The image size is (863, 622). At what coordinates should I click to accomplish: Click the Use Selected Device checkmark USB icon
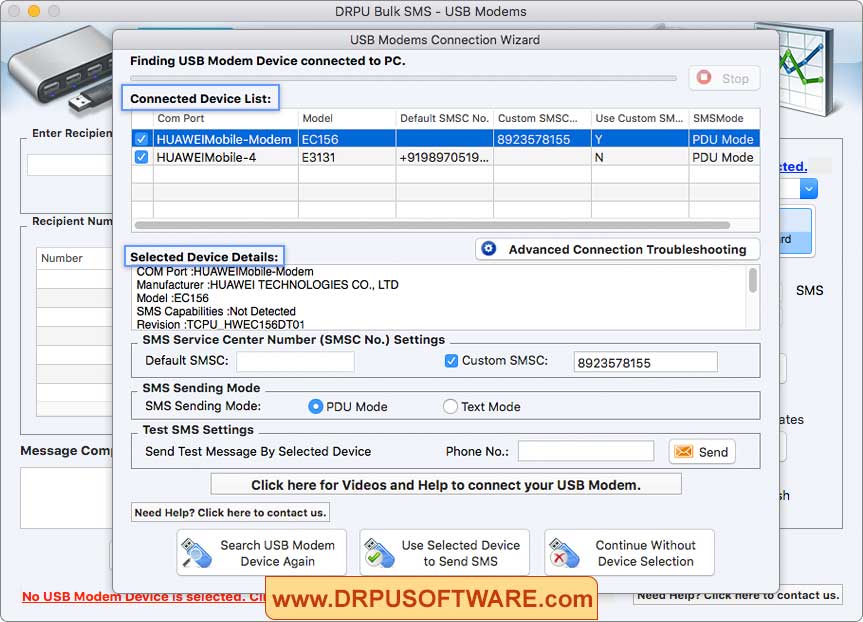click(x=379, y=553)
